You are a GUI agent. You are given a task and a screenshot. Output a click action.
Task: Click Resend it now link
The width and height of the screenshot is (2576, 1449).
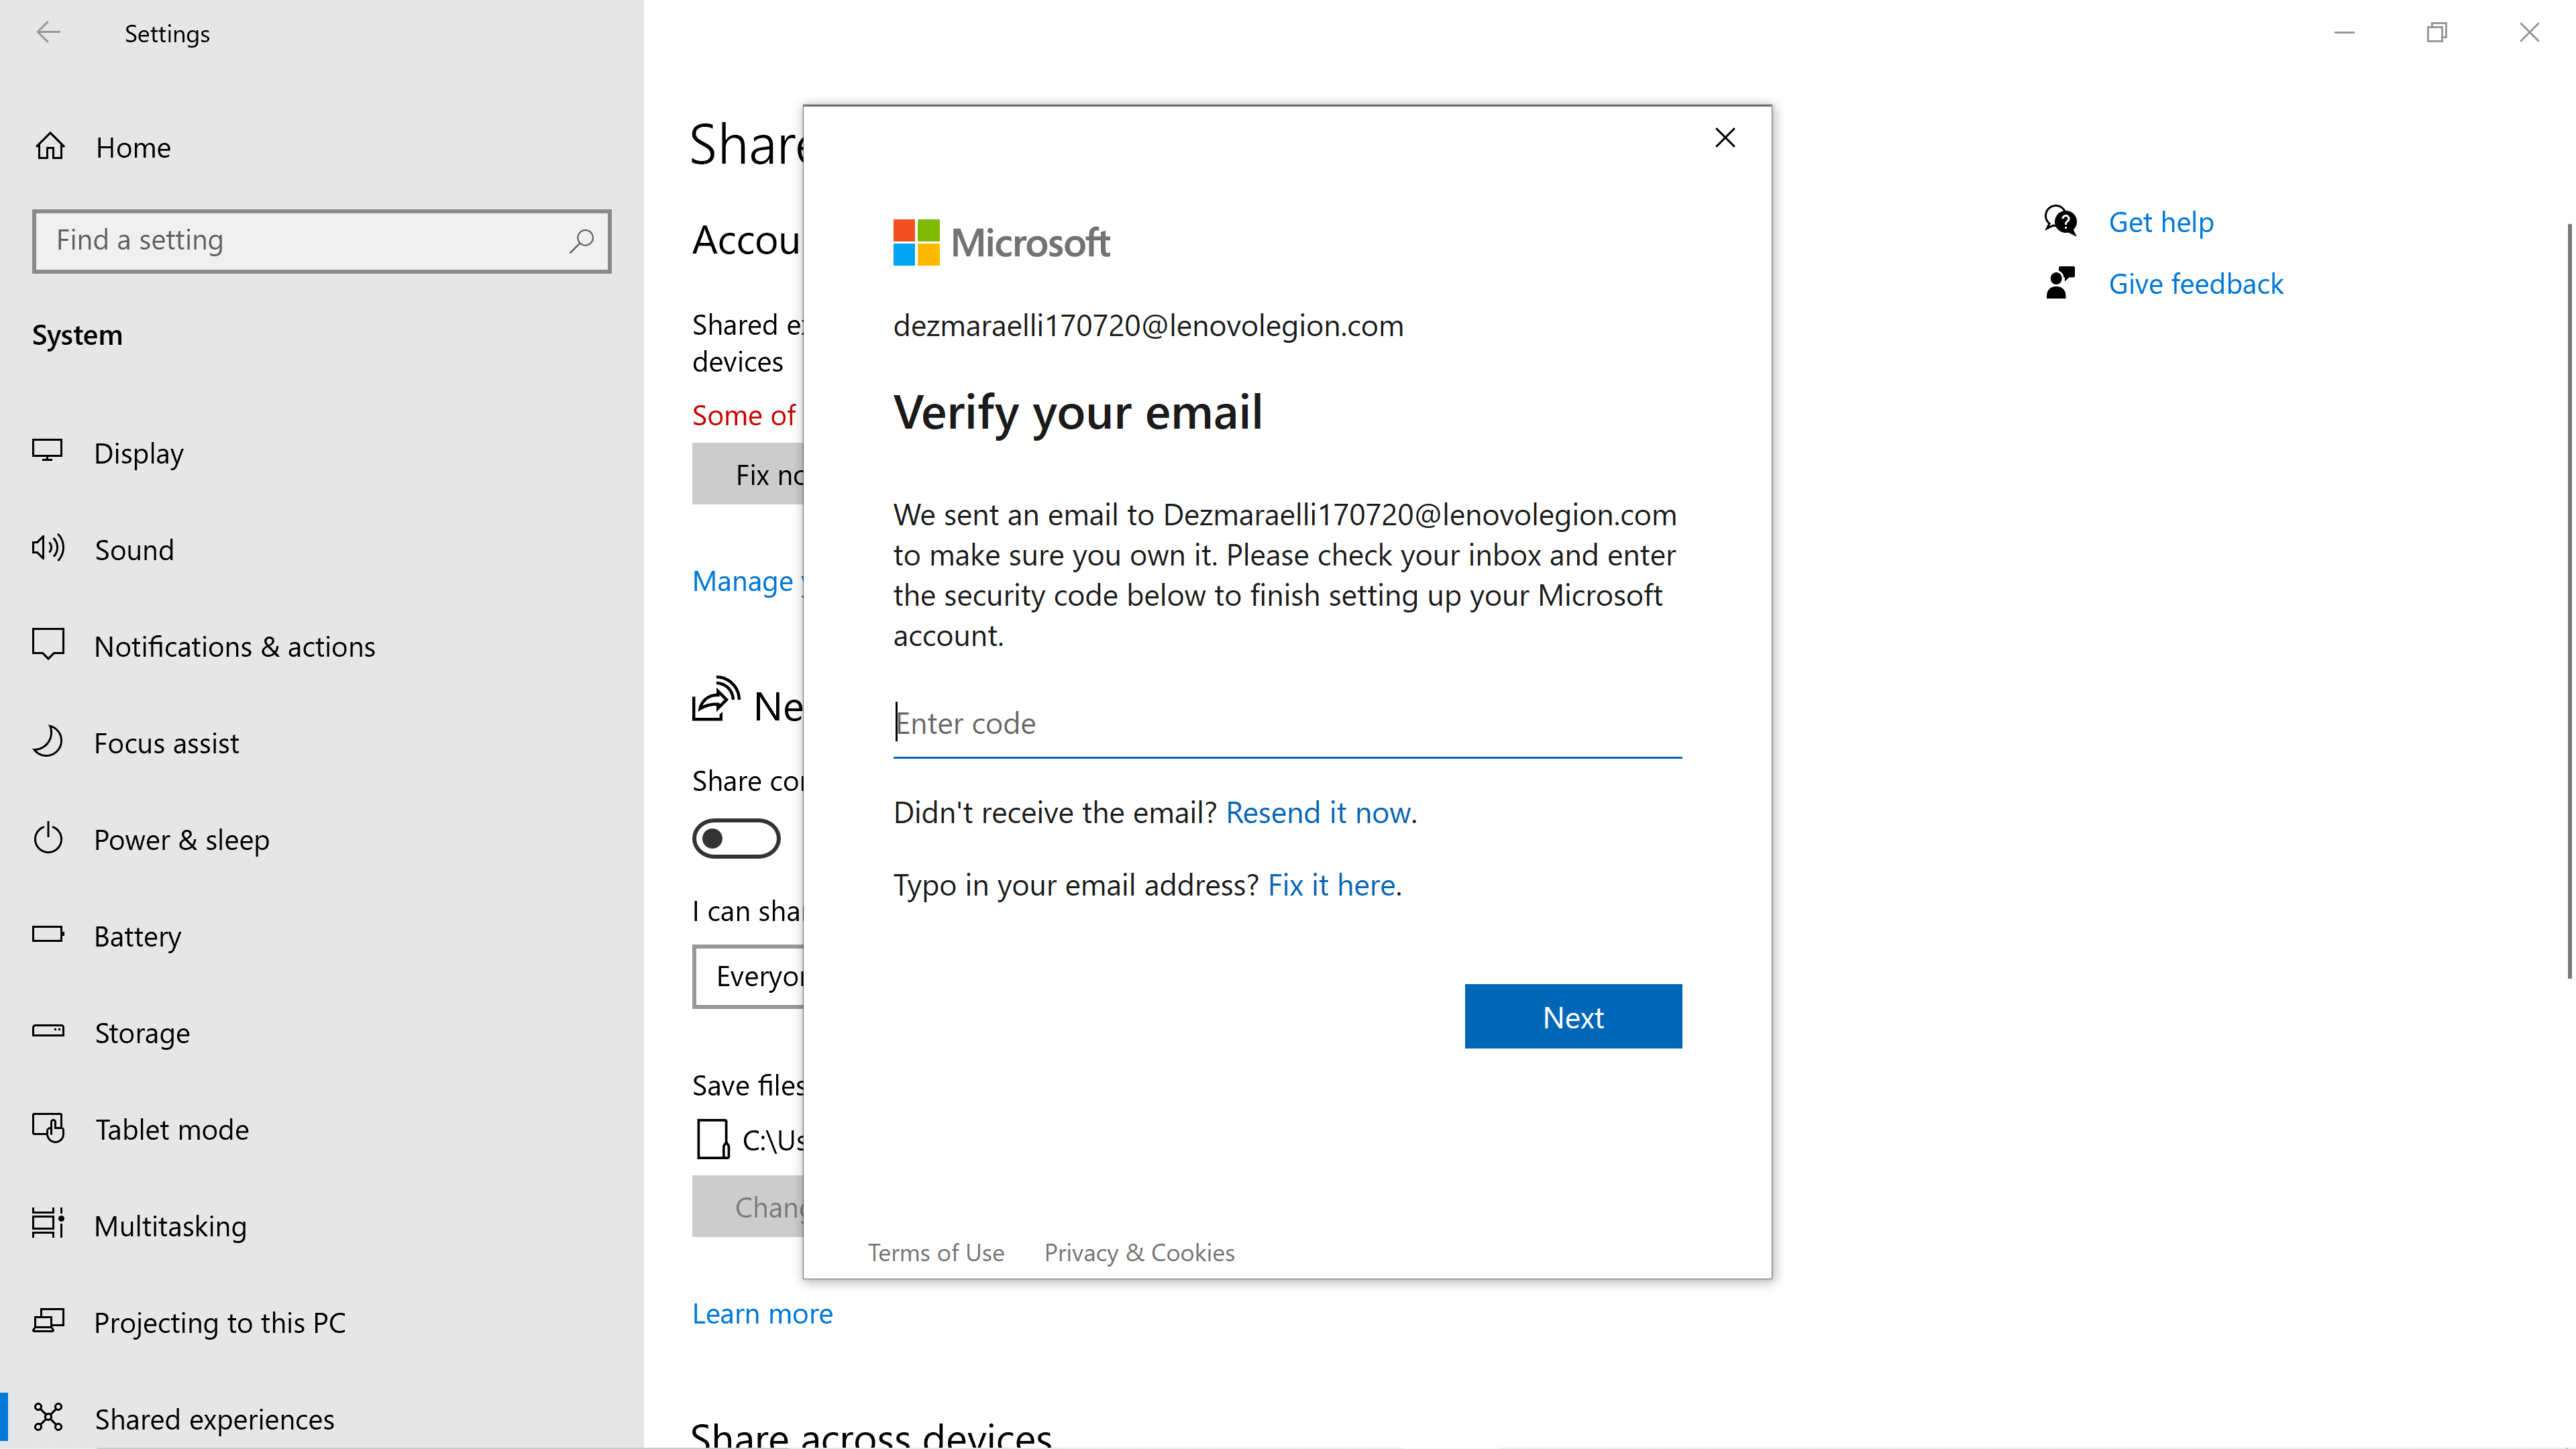pos(1318,812)
